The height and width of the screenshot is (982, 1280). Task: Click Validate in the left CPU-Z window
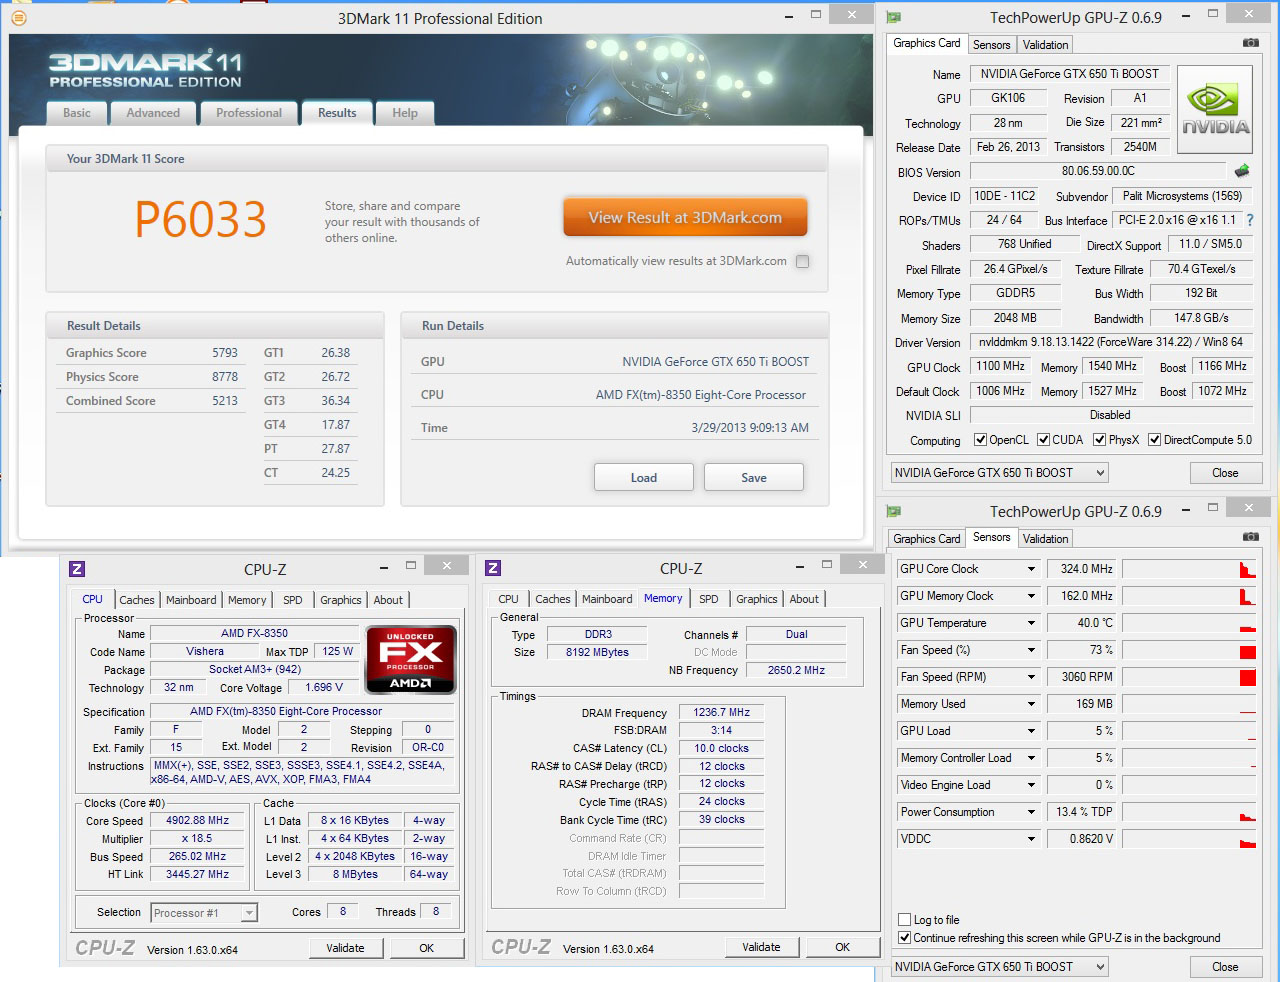pos(346,948)
